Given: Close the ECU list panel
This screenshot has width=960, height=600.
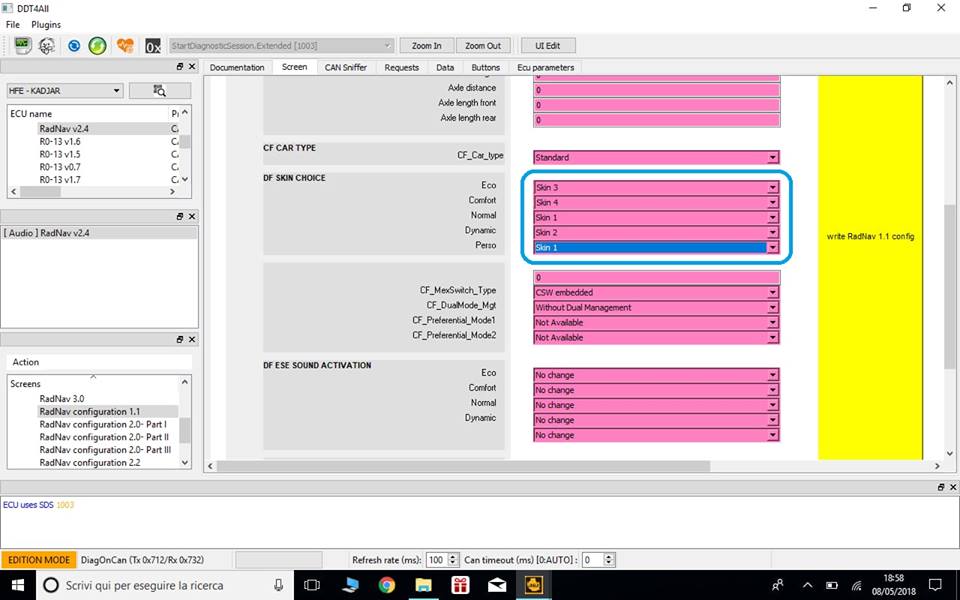Looking at the screenshot, I should [x=192, y=66].
